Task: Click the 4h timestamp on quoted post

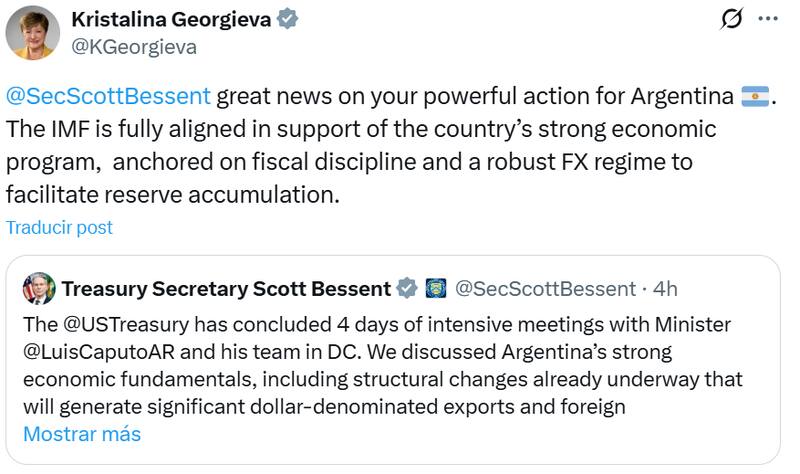Action: (x=664, y=289)
